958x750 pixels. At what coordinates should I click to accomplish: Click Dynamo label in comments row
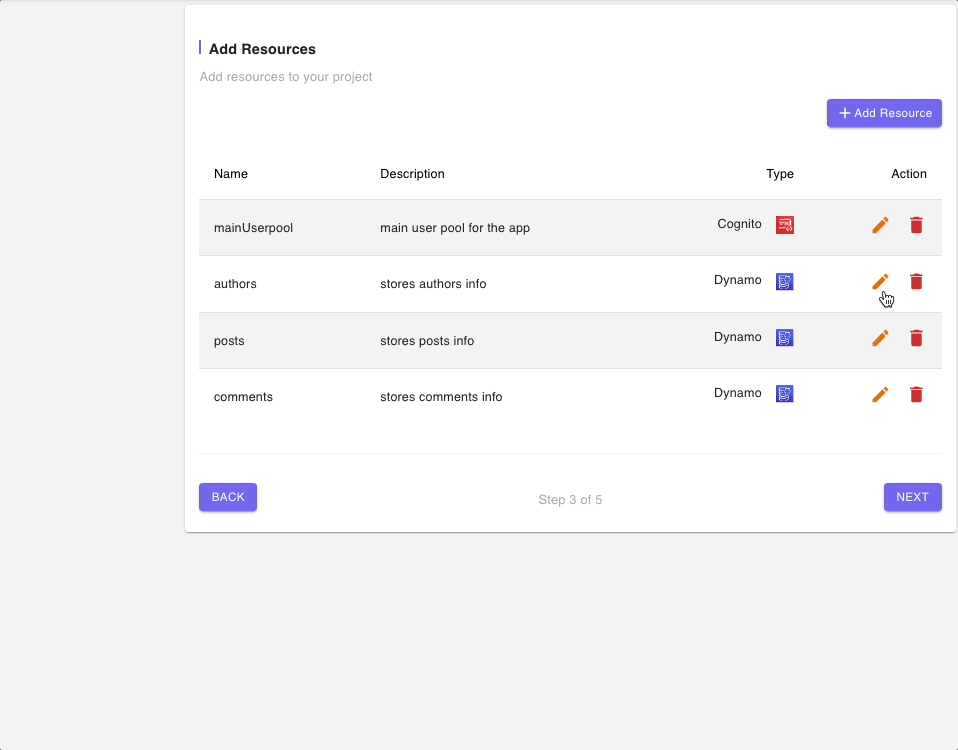pyautogui.click(x=737, y=393)
